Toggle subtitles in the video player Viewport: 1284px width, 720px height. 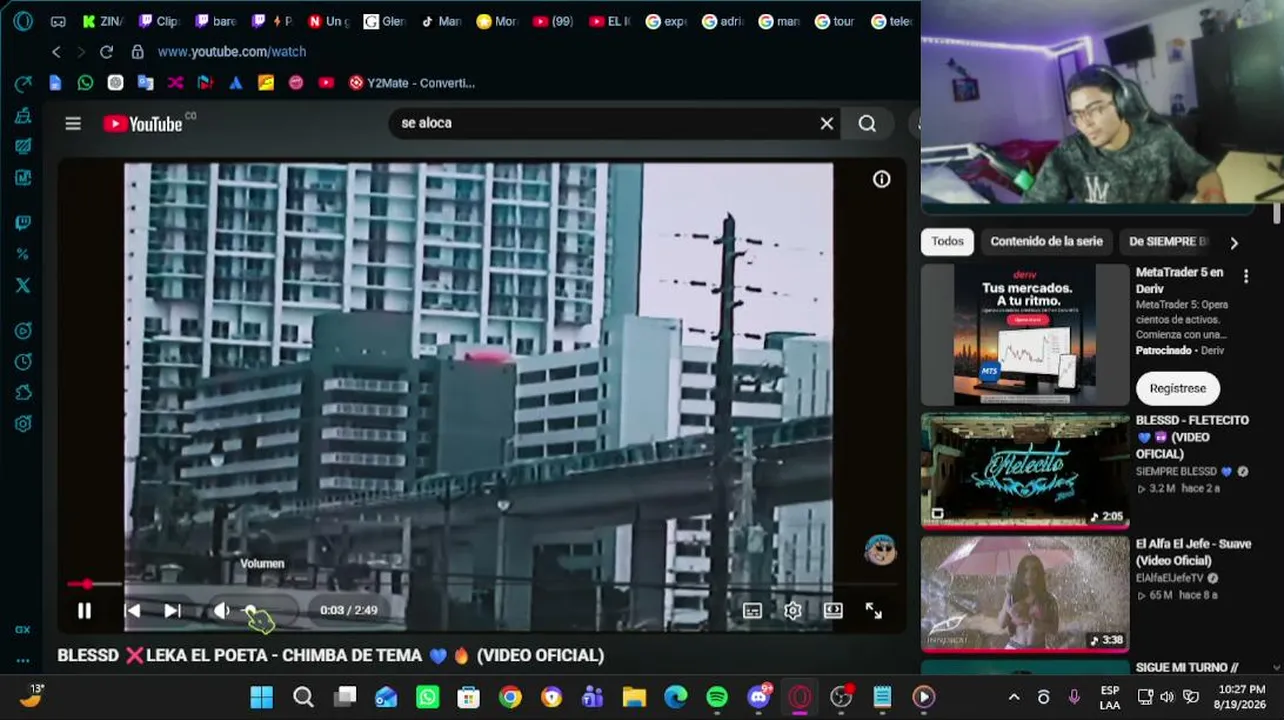click(x=752, y=611)
